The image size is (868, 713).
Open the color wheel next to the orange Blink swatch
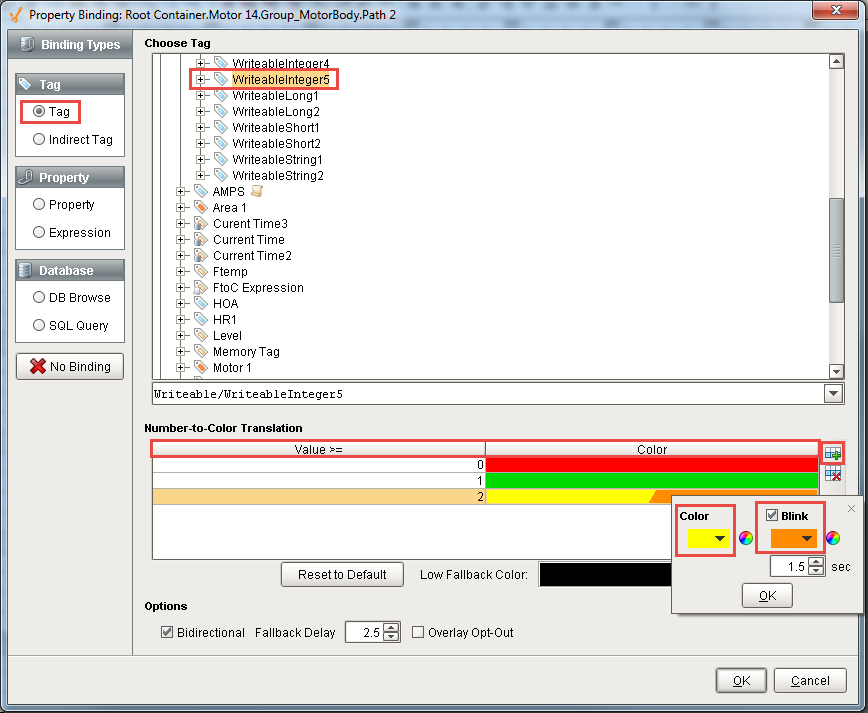(x=833, y=538)
